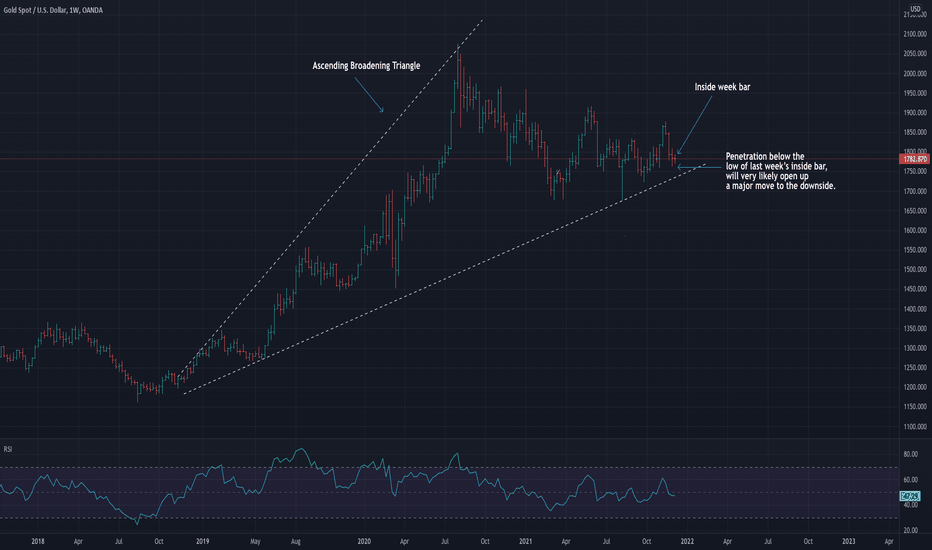Select the teal RSI current value label
The width and height of the screenshot is (932, 550).
[910, 496]
